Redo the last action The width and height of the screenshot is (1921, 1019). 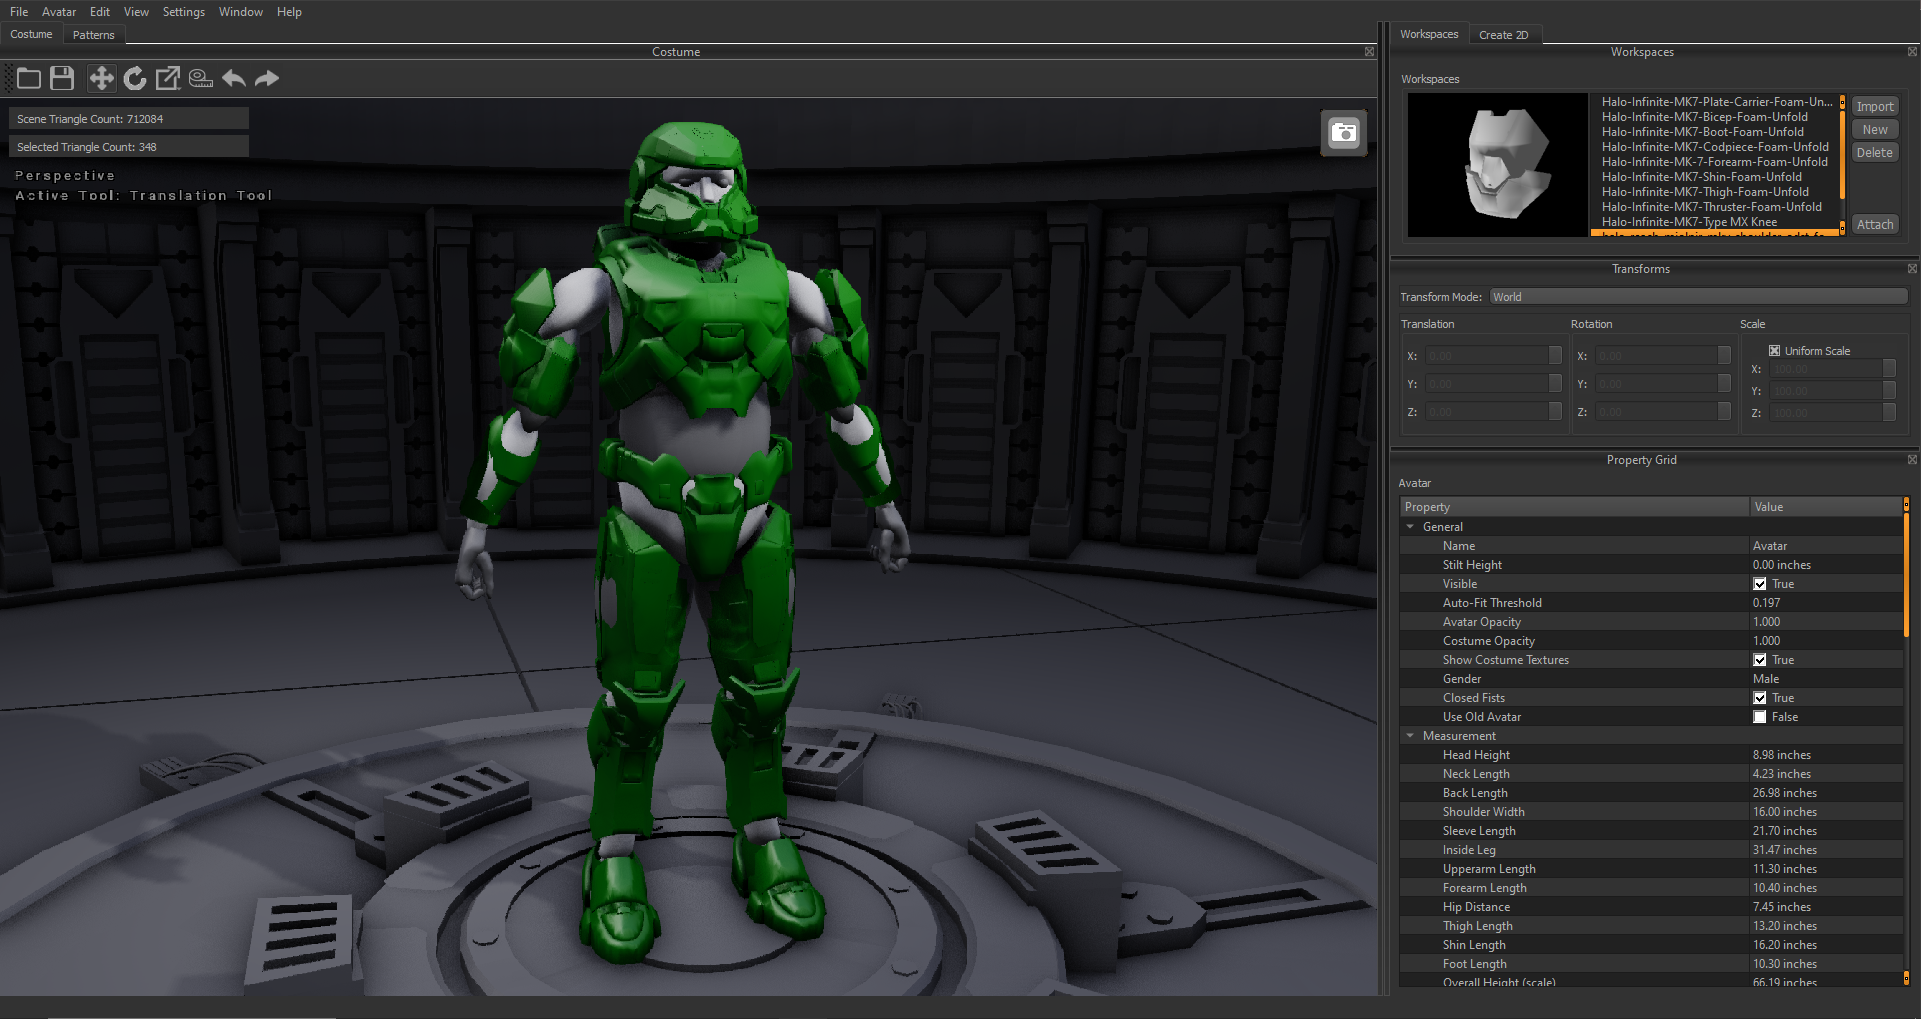(267, 78)
